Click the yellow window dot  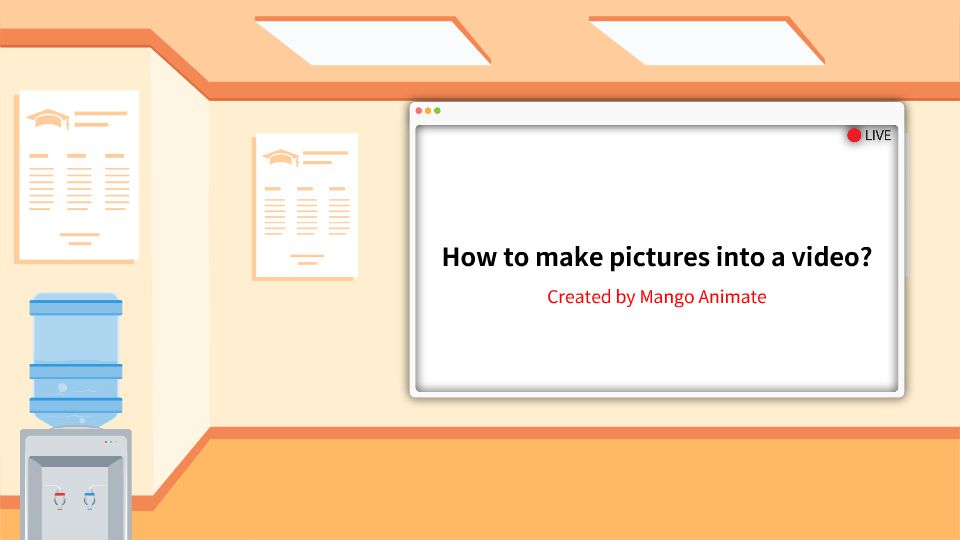tap(428, 111)
